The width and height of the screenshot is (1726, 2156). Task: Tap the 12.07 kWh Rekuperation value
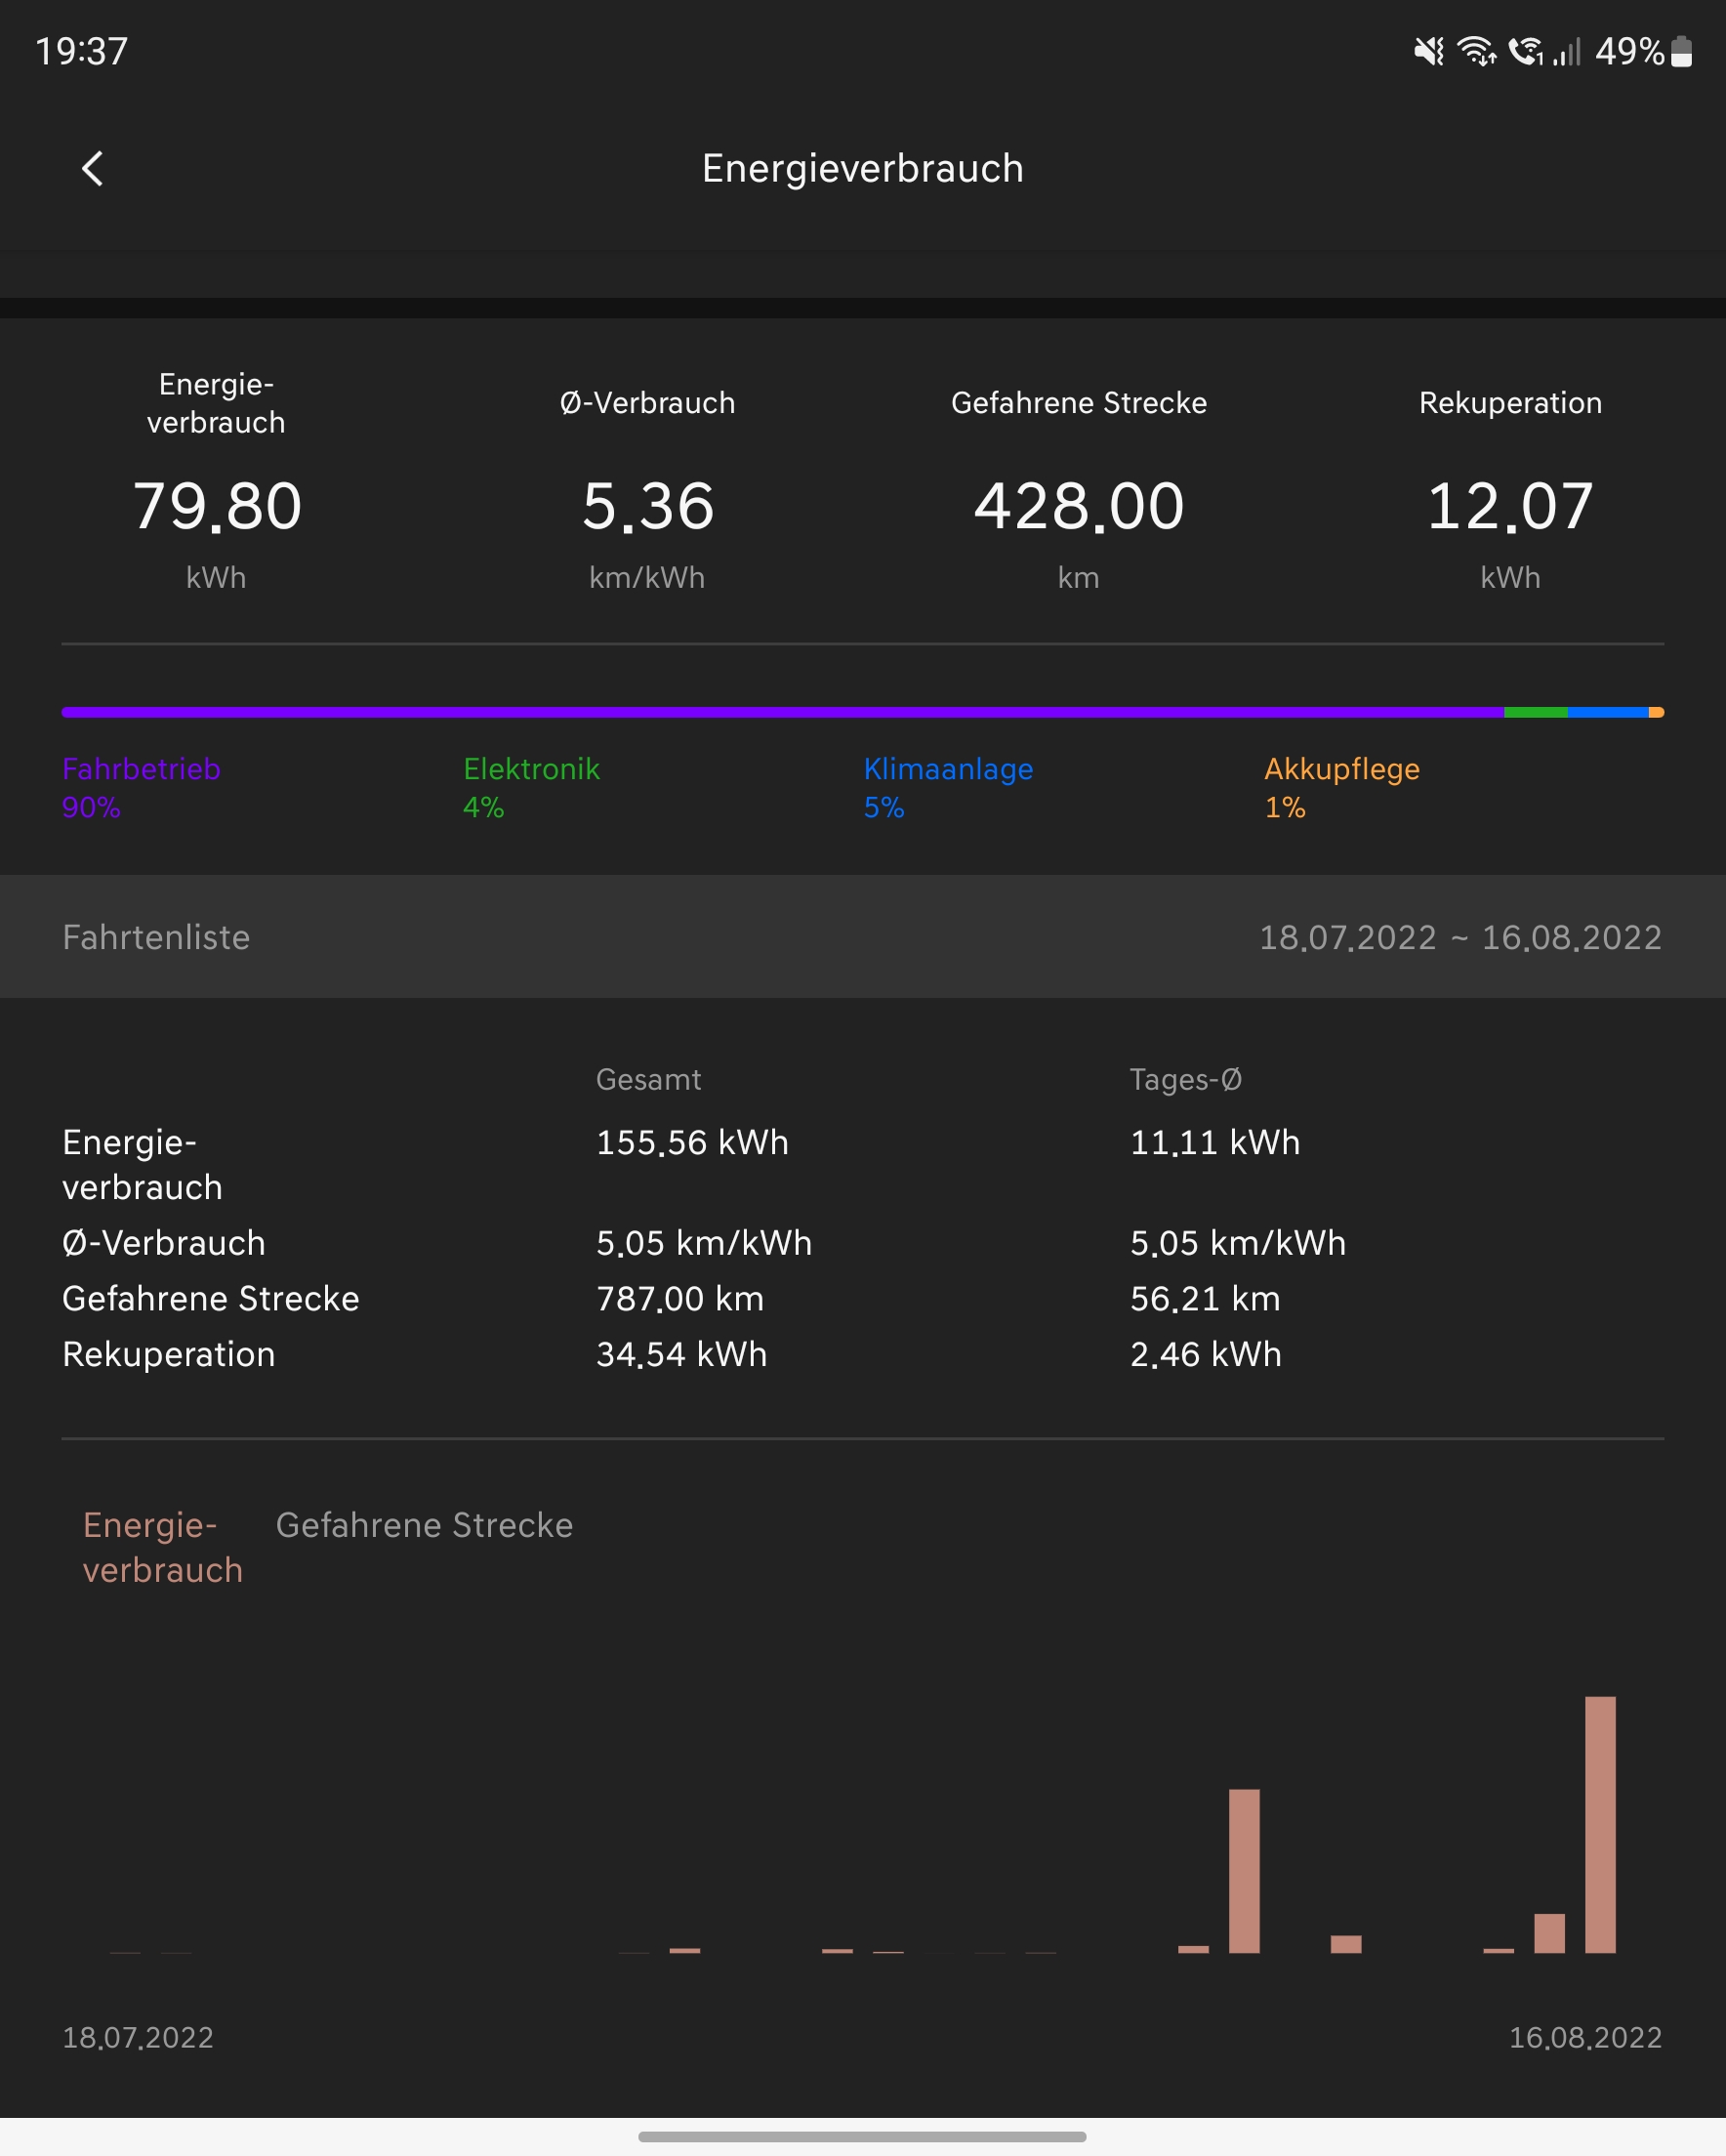point(1509,506)
